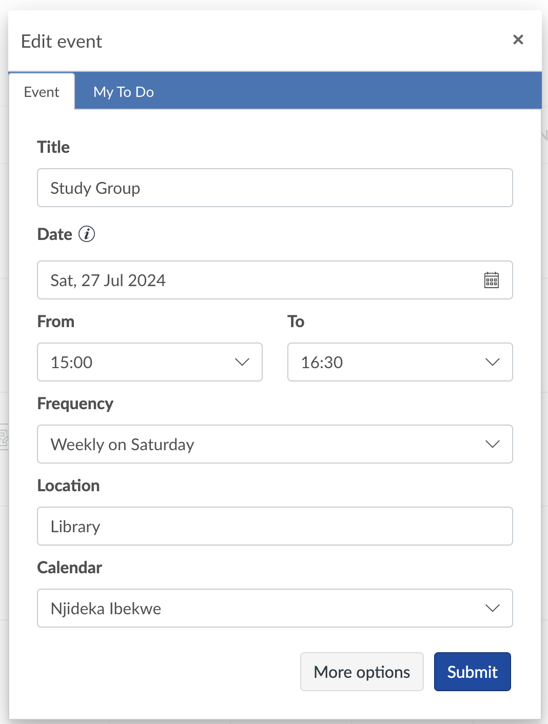
Task: Open the To time 16:30 dropdown
Action: coord(400,362)
